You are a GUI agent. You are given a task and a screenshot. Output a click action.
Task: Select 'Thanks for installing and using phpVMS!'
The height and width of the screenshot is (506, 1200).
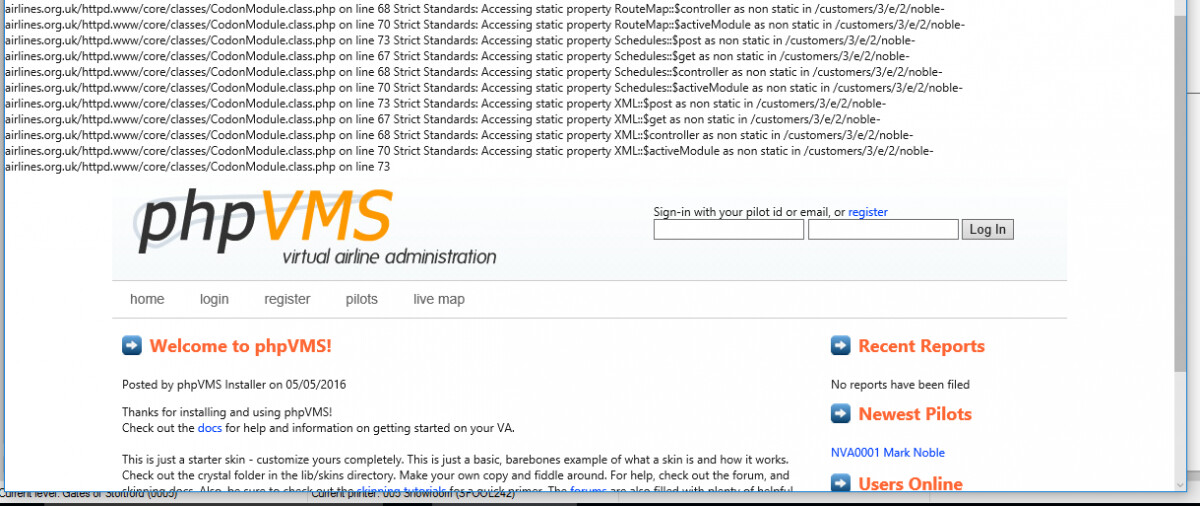point(226,412)
